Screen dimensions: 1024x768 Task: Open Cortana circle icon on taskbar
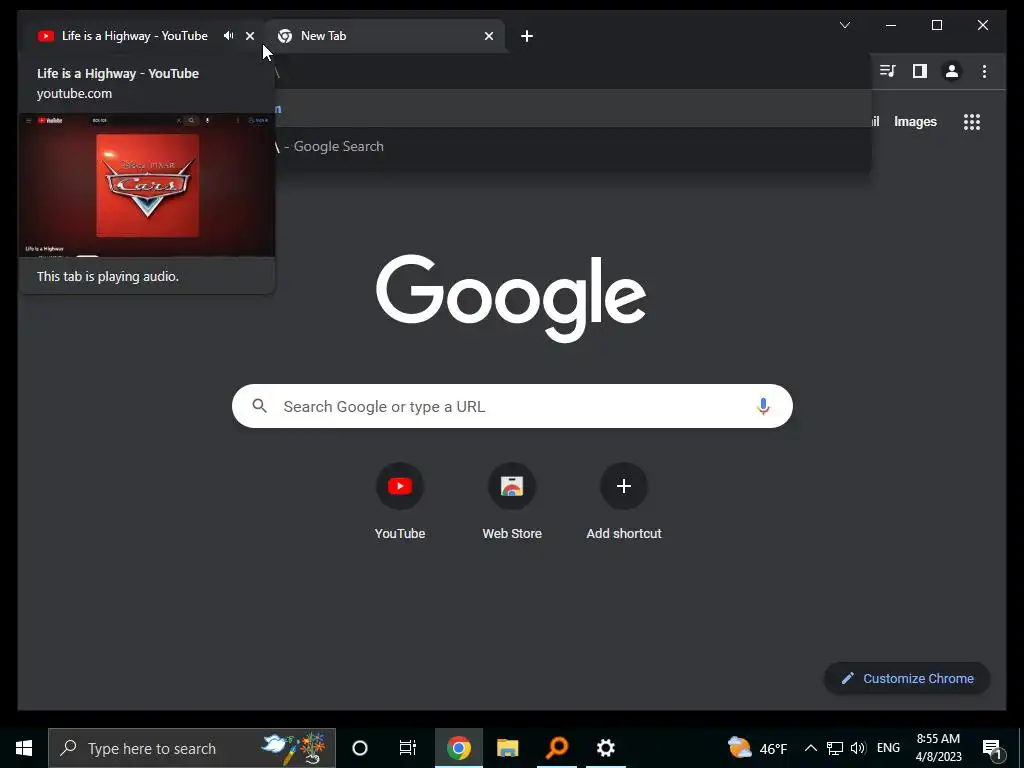pos(360,748)
